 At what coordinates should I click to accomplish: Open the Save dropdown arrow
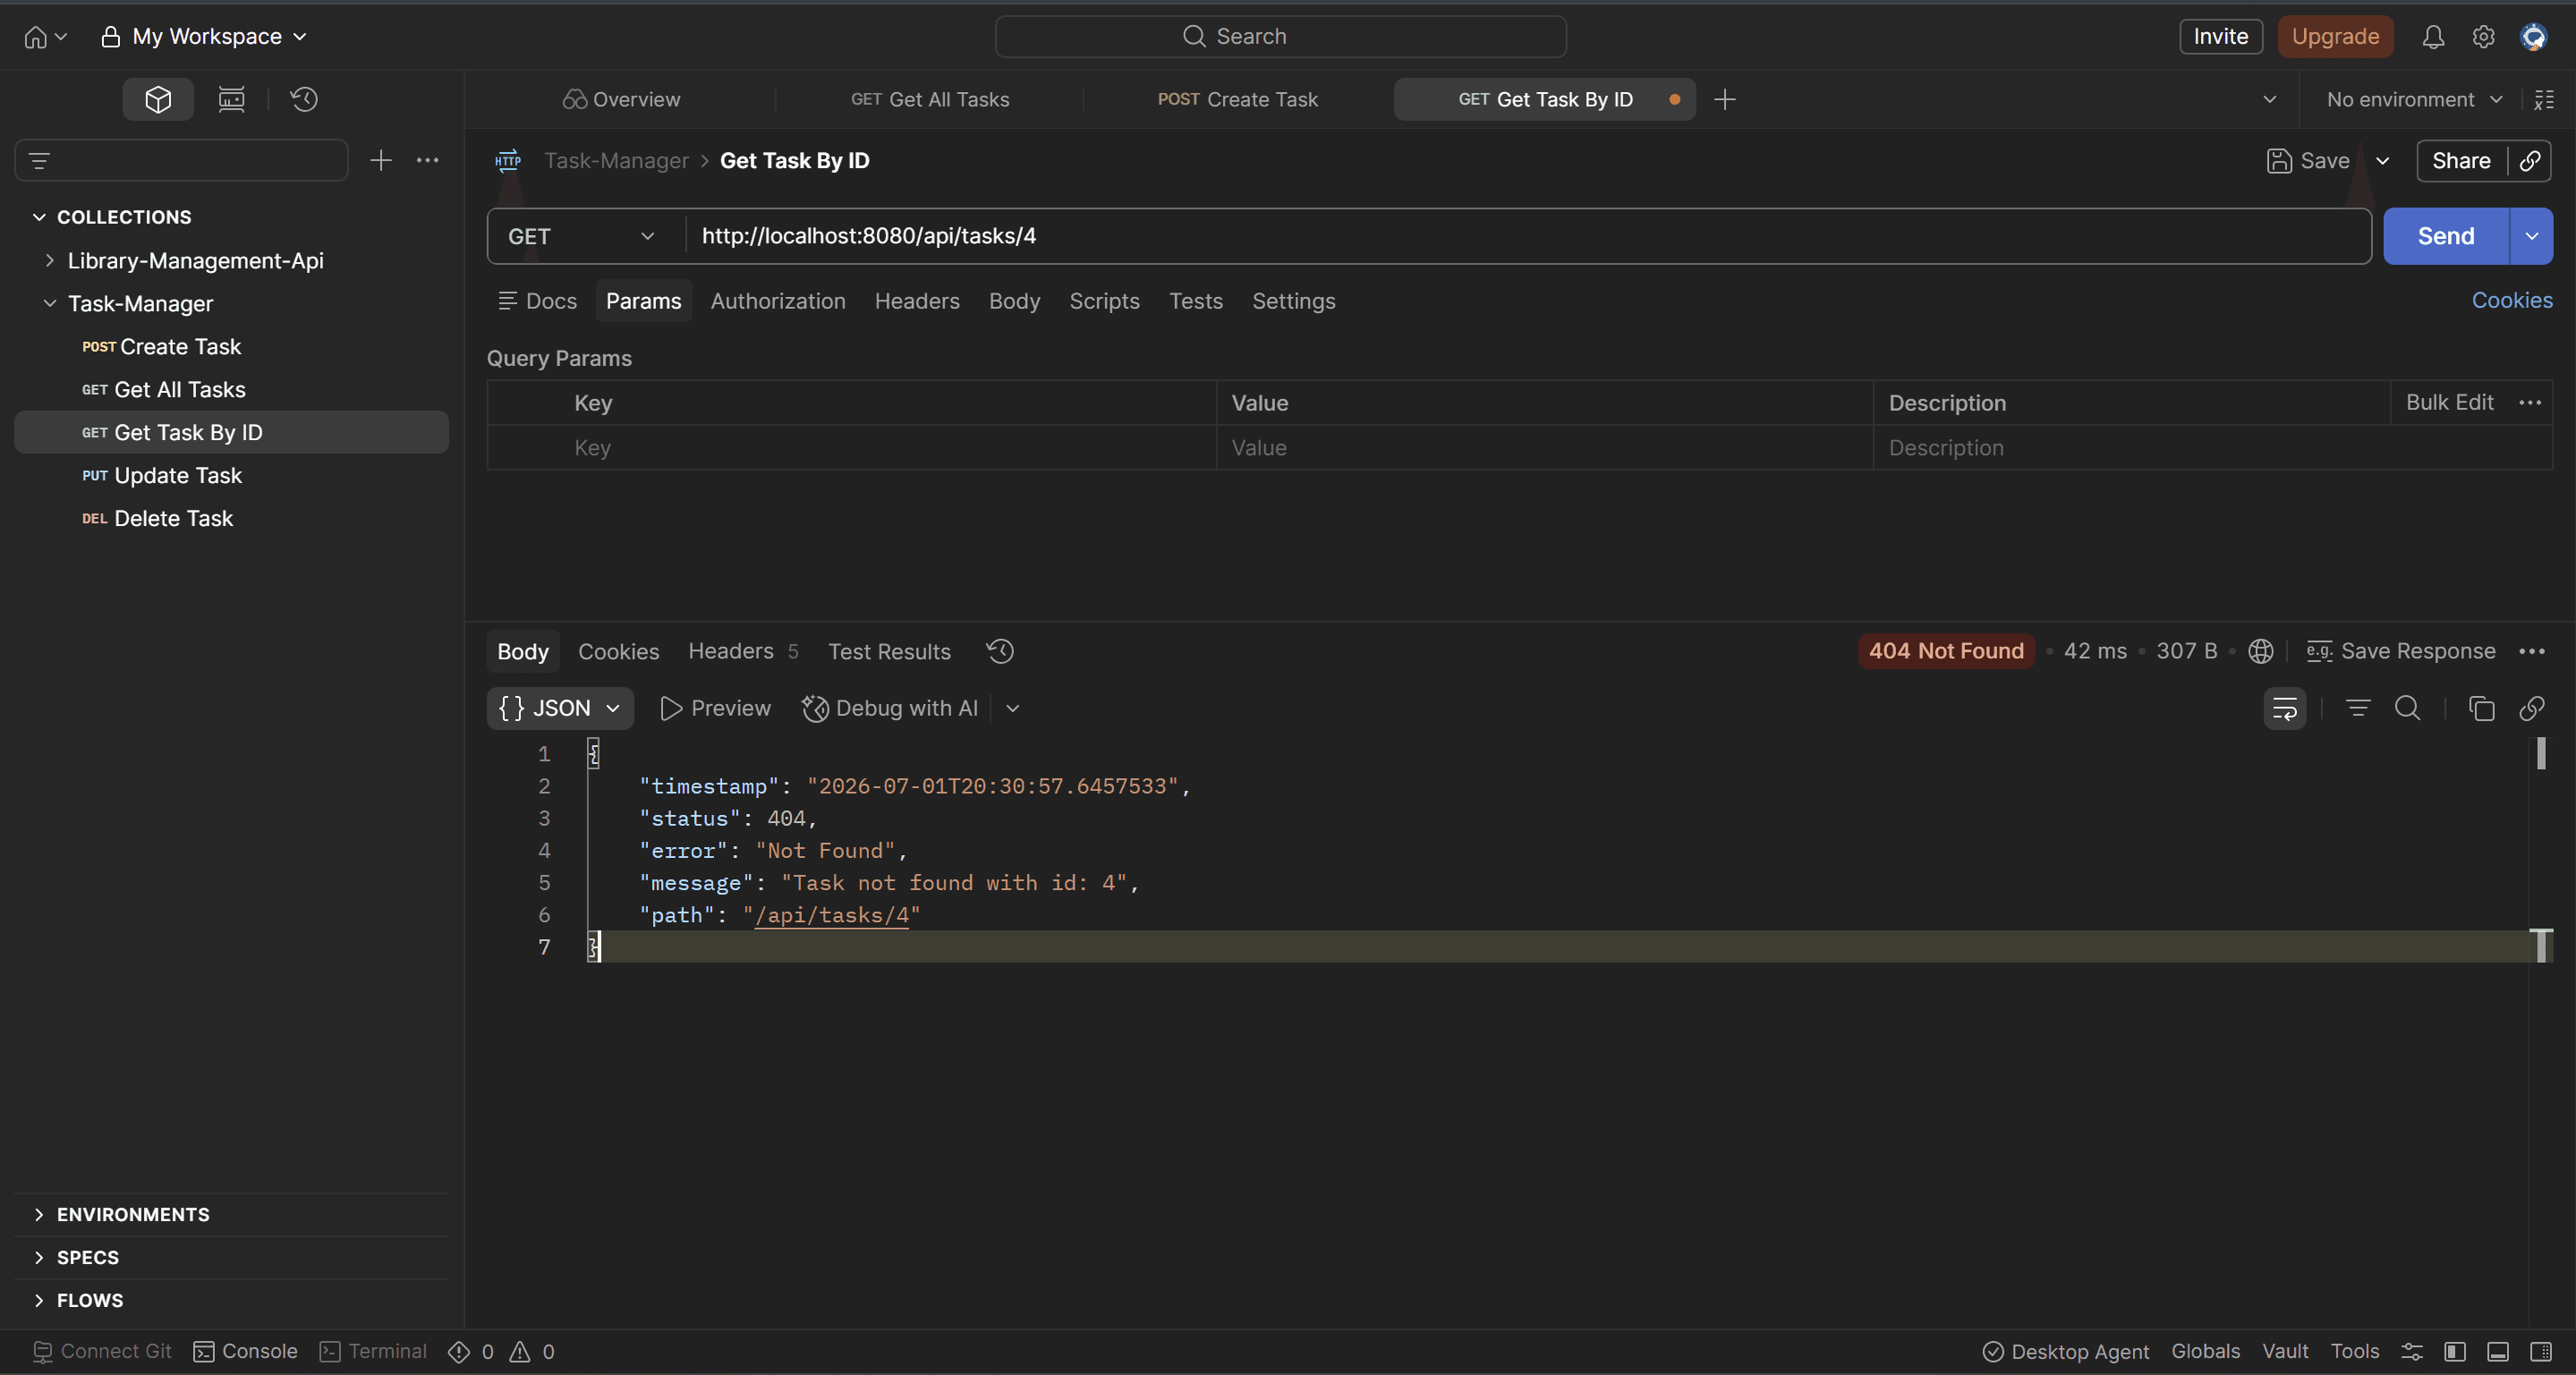2382,161
